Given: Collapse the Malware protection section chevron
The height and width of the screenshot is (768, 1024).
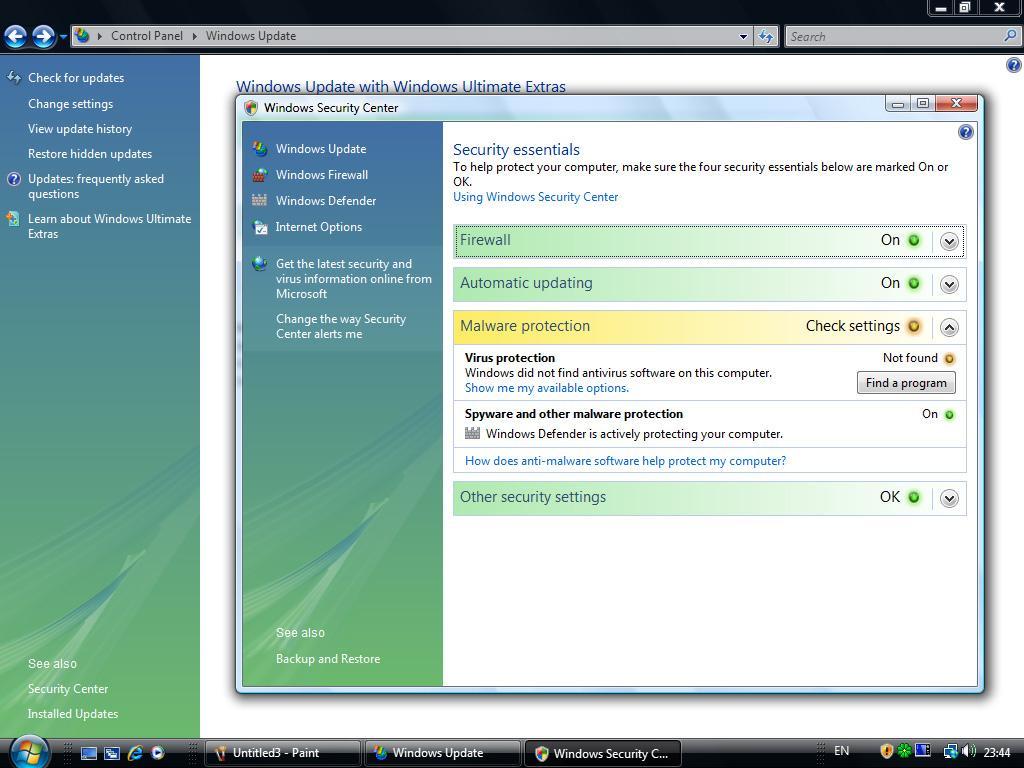Looking at the screenshot, I should point(949,328).
